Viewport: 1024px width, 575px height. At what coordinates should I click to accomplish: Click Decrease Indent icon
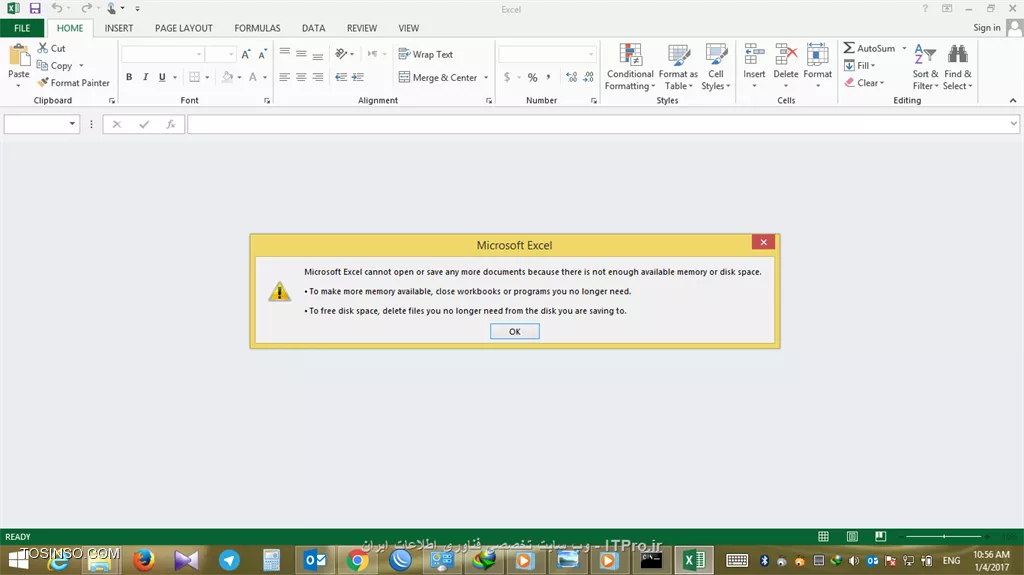click(x=341, y=77)
